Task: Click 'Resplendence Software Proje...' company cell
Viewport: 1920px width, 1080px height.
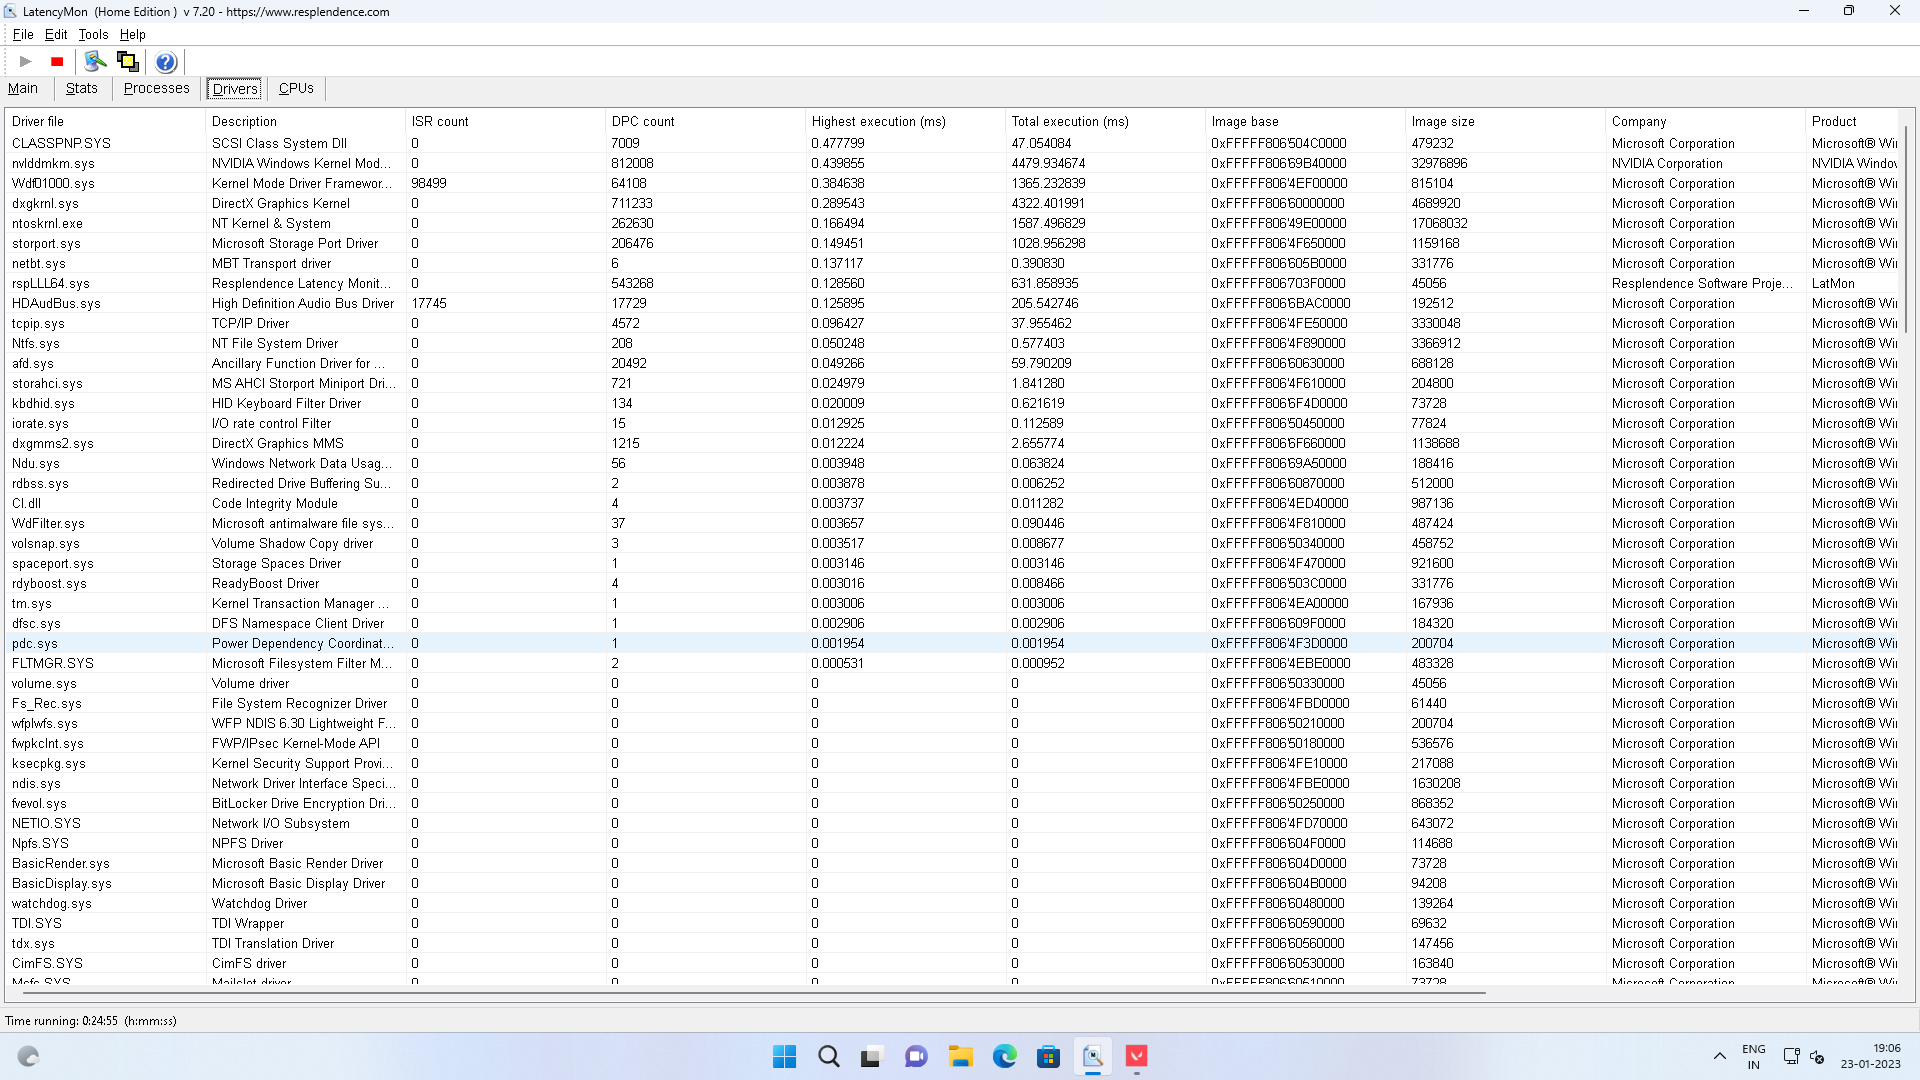Action: coord(1702,283)
